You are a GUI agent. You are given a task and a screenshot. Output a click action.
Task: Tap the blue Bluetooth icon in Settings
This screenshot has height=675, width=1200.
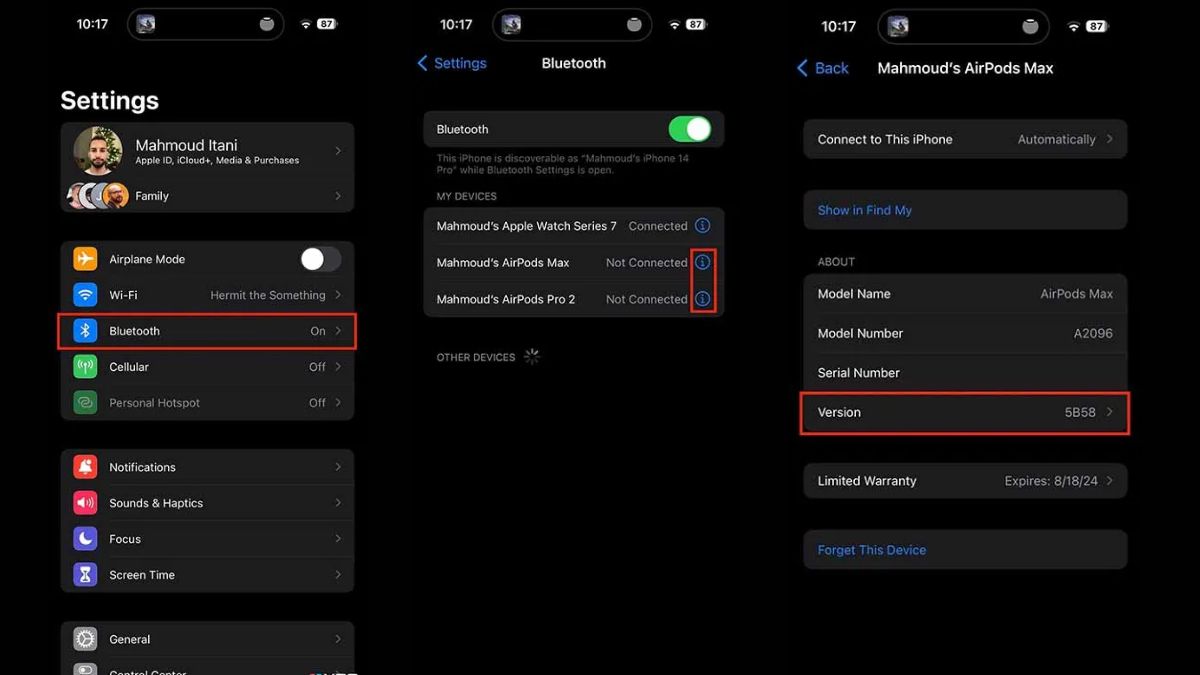pyautogui.click(x=85, y=331)
